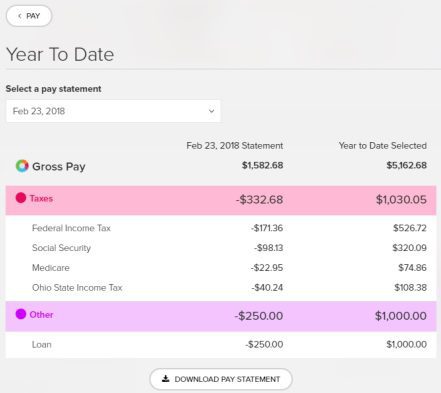The height and width of the screenshot is (393, 441).
Task: Click the Feb 23, 2018 Statement column header
Action: point(235,146)
